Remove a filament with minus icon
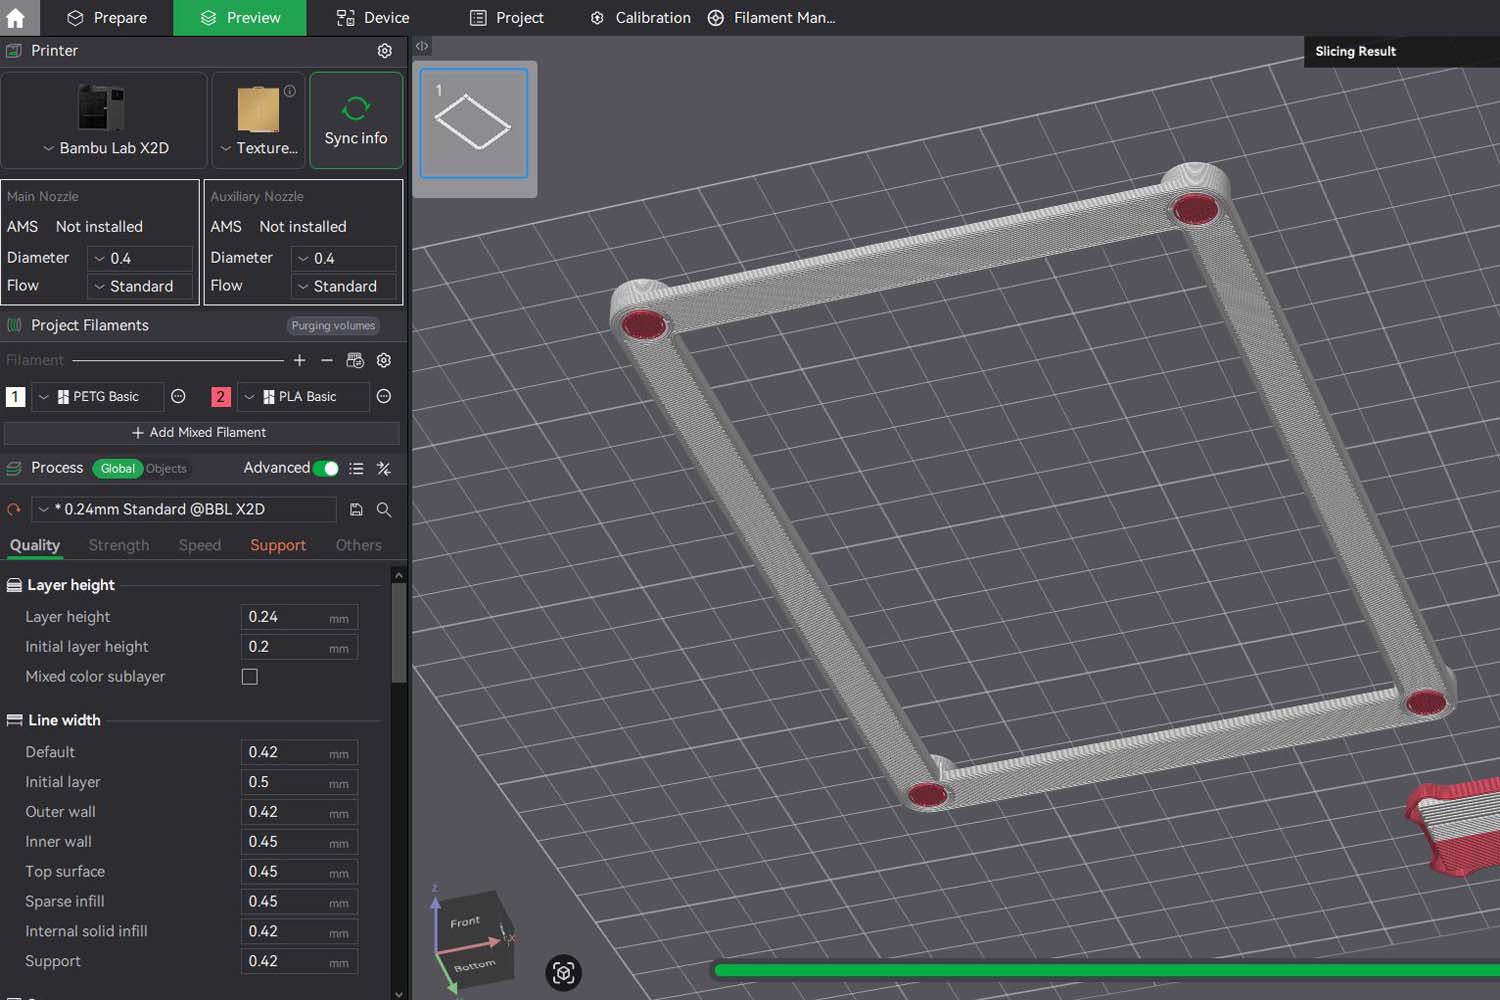The height and width of the screenshot is (1000, 1500). (x=327, y=360)
